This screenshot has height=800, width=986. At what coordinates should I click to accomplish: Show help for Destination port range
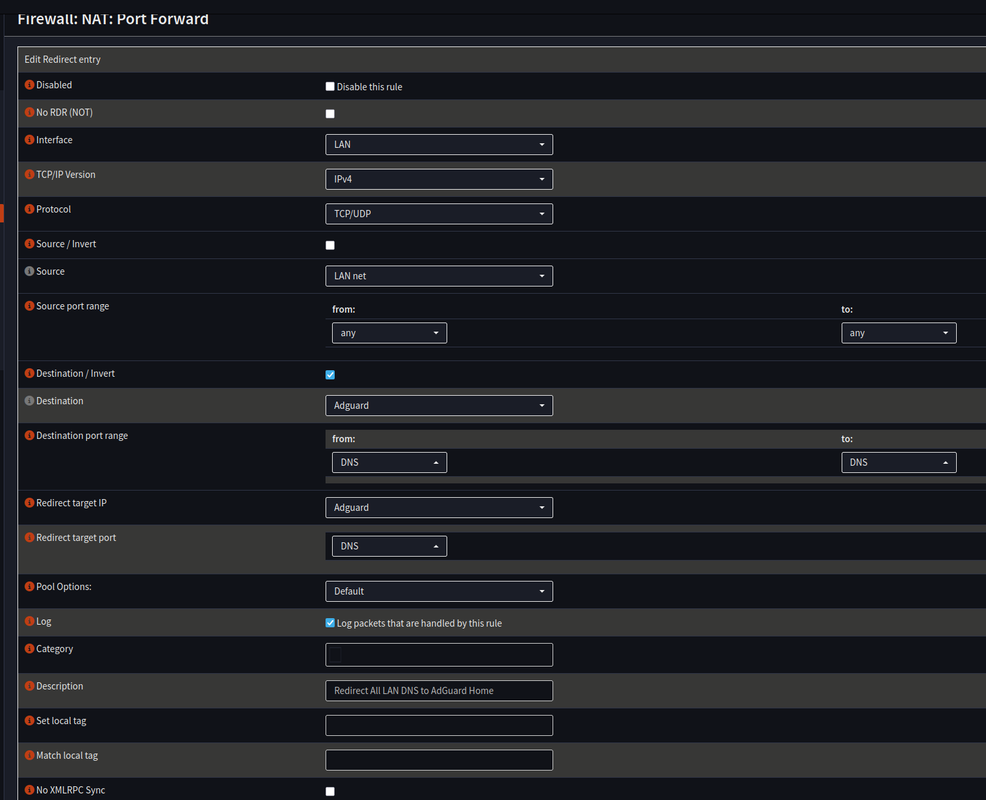pos(29,435)
